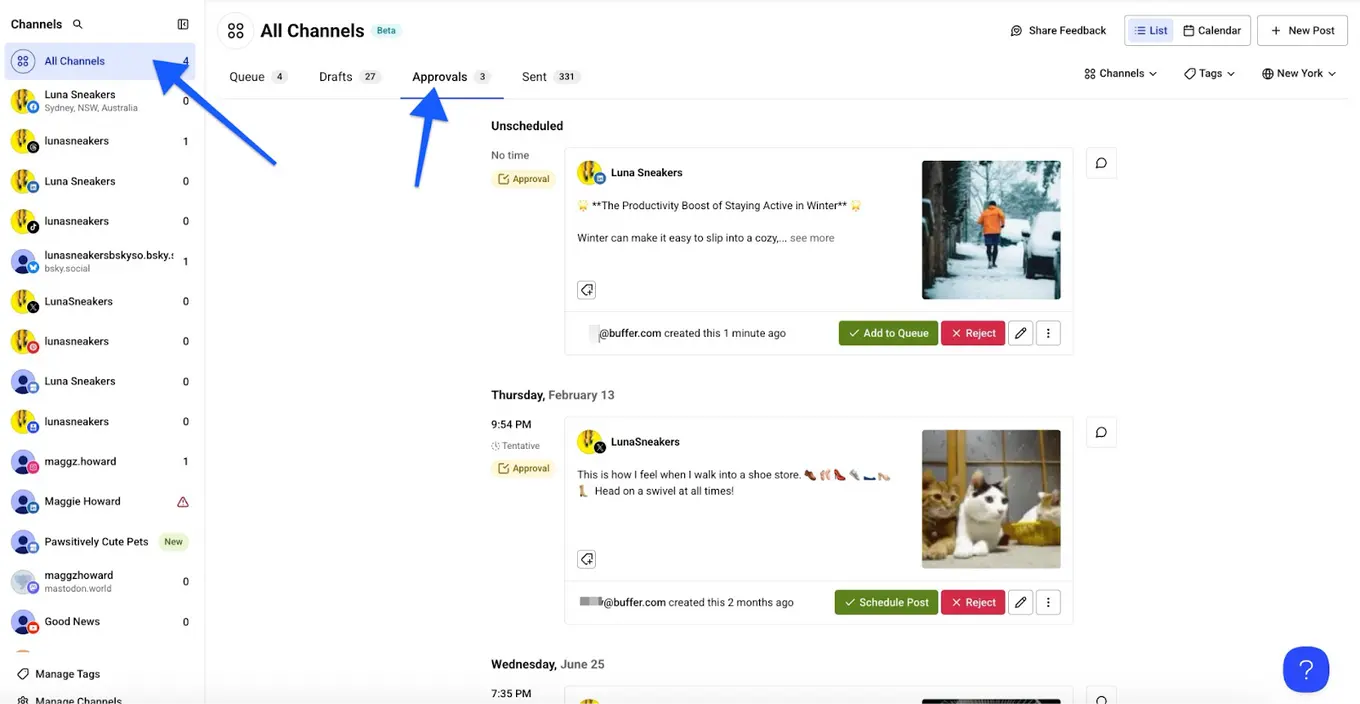The height and width of the screenshot is (704, 1360).
Task: Click the tag icon on the Luna Sneakers post
Action: [587, 289]
